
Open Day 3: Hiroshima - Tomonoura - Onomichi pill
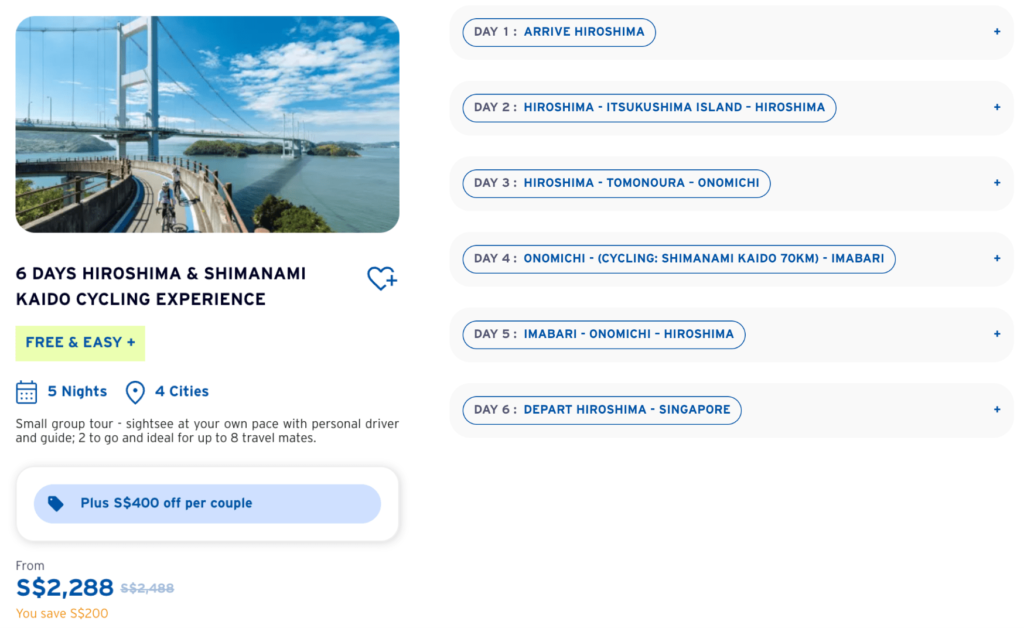pyautogui.click(x=616, y=183)
